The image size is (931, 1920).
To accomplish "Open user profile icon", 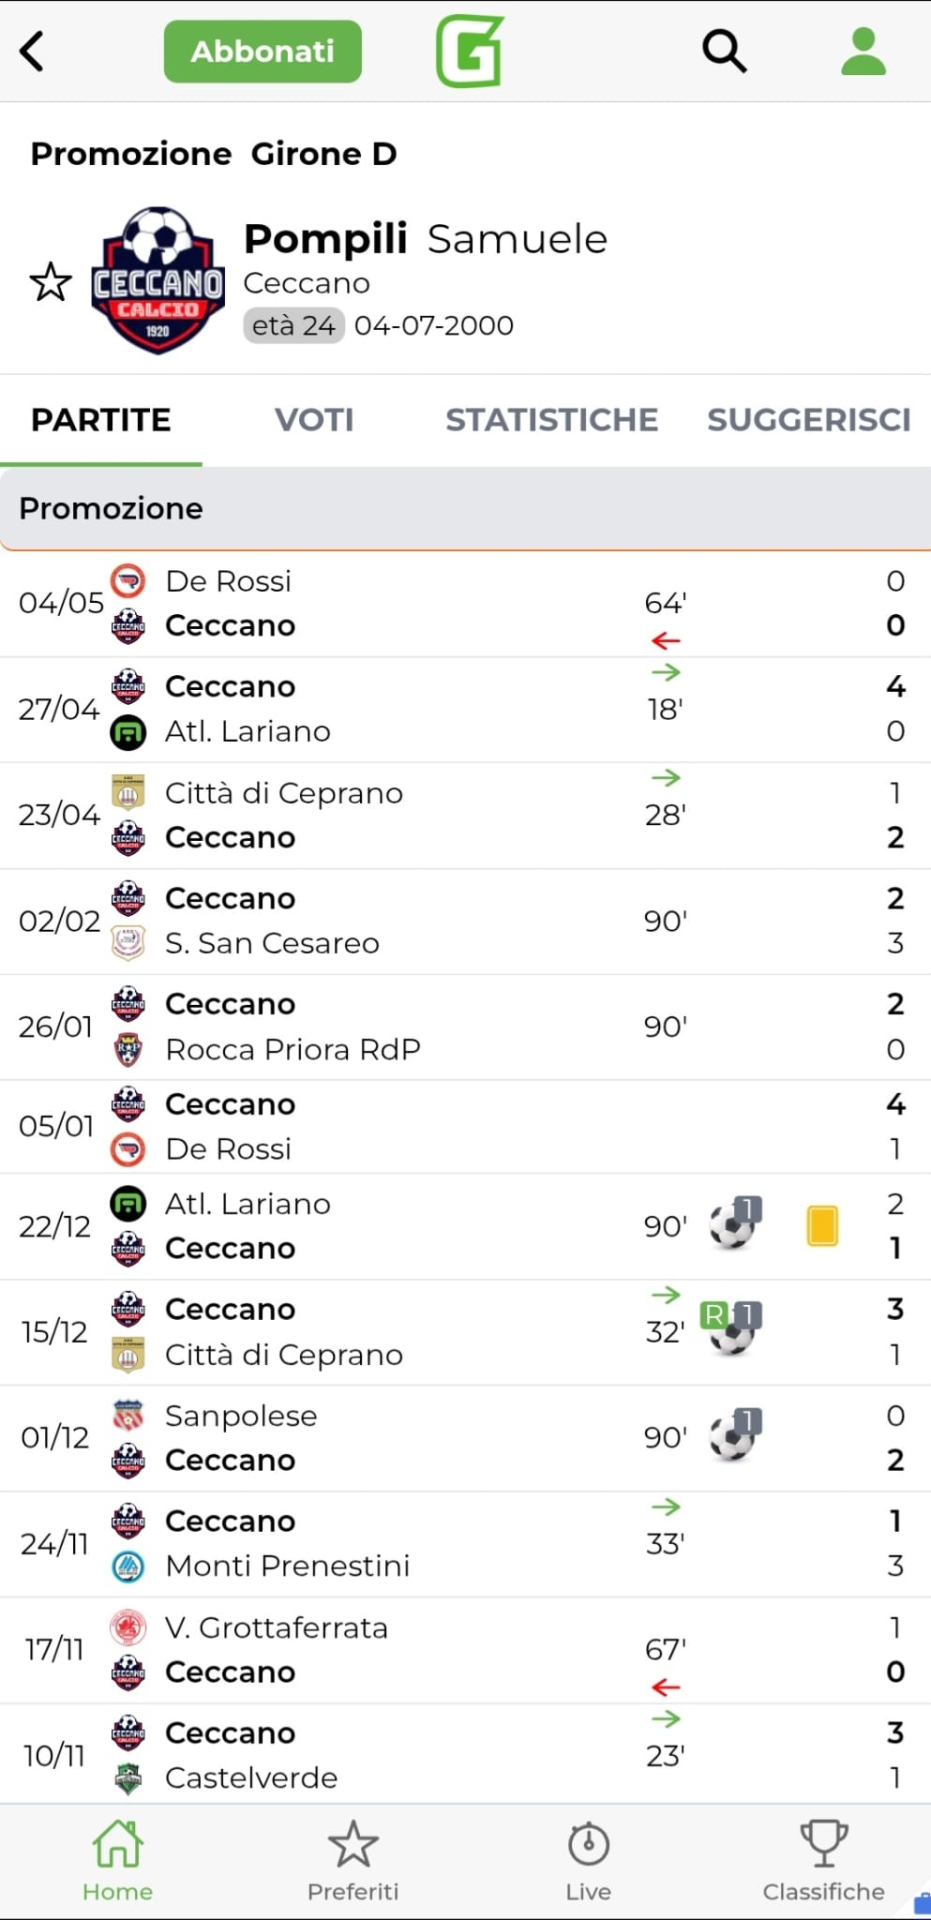I will coord(863,51).
